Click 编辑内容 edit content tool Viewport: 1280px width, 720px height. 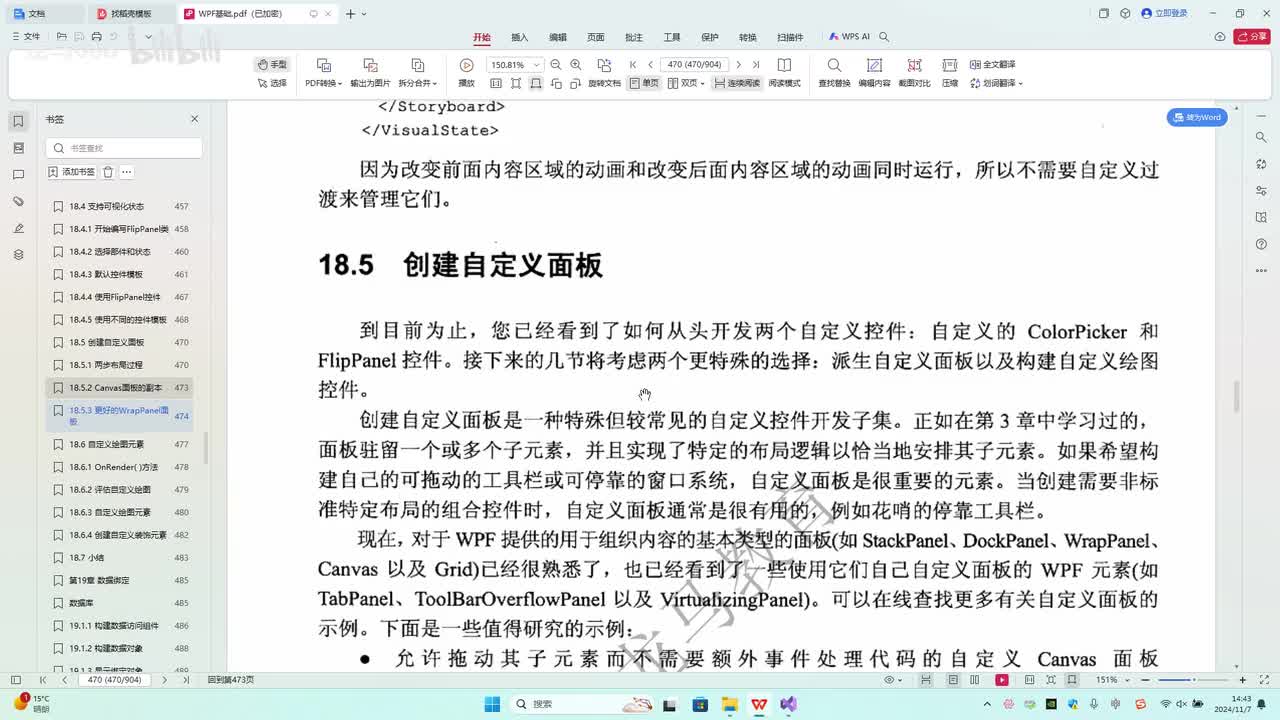pyautogui.click(x=874, y=73)
